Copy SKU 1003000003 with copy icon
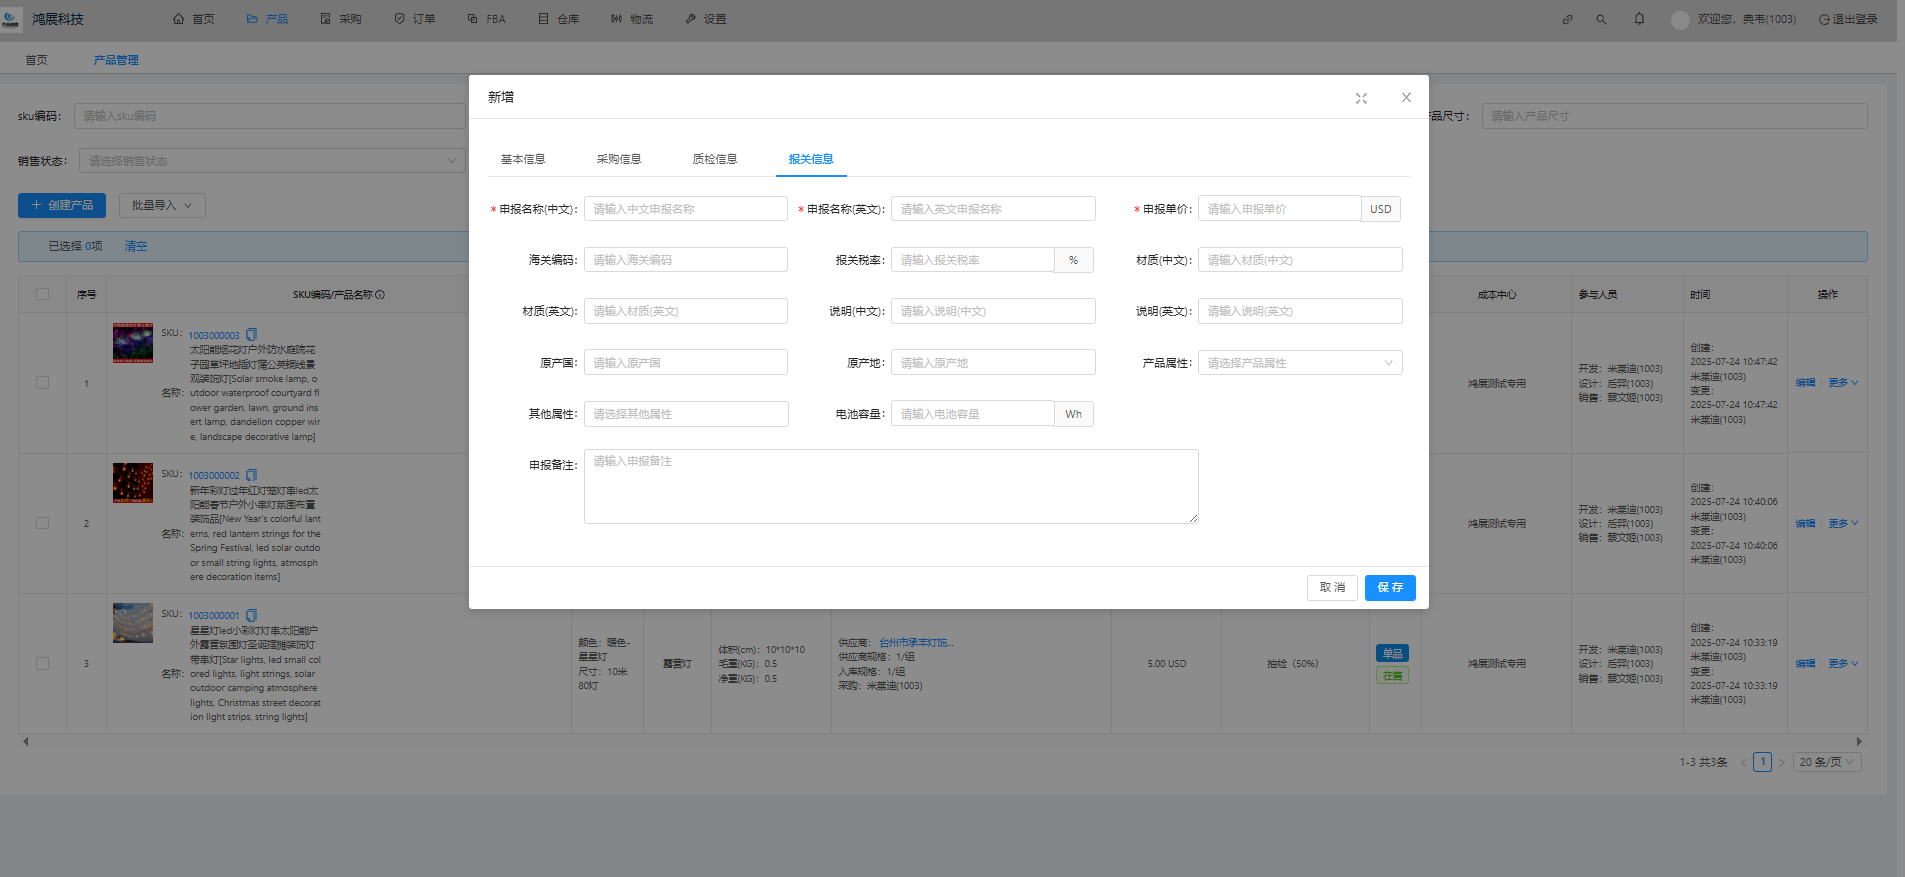Viewport: 1905px width, 877px height. [x=252, y=335]
